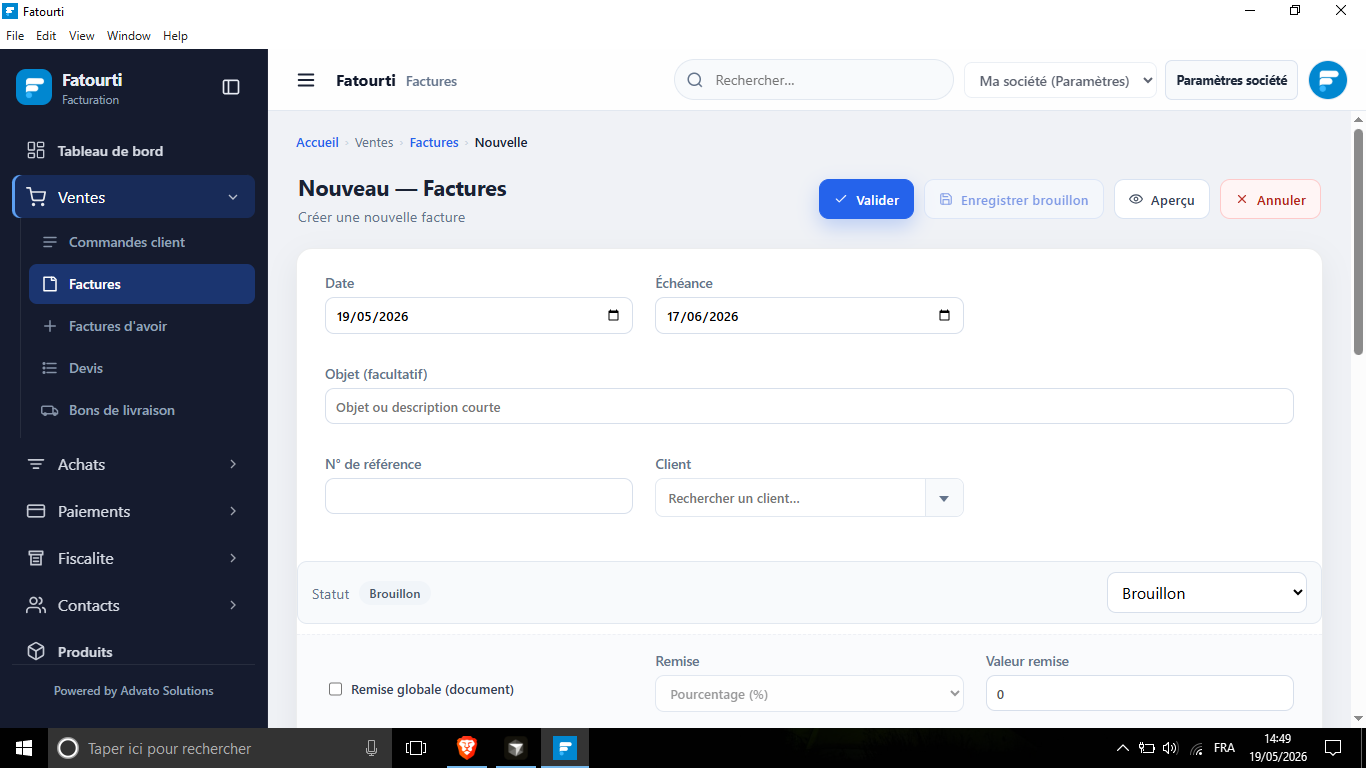The width and height of the screenshot is (1366, 768).
Task: Click the Paramètres société button
Action: [1231, 80]
